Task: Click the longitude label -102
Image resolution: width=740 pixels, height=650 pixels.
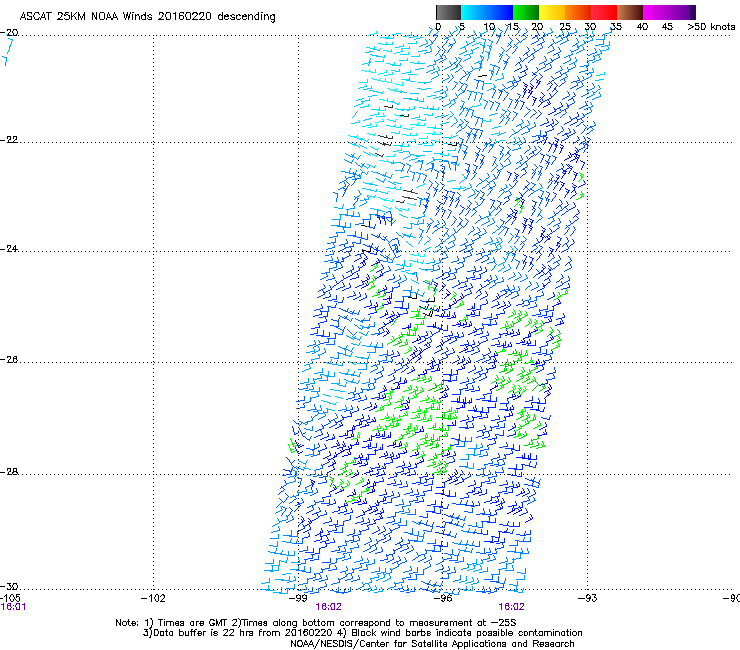Action: (x=153, y=598)
